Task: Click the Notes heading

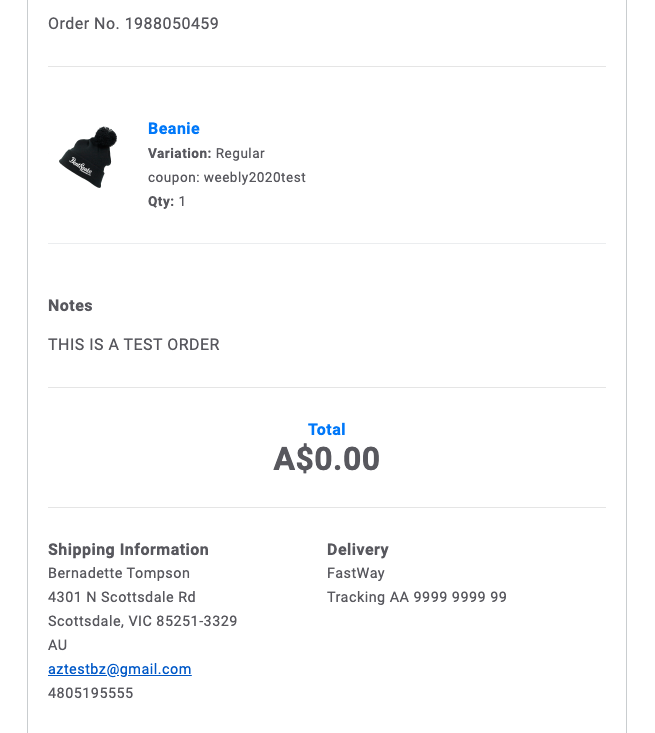Action: [x=70, y=305]
